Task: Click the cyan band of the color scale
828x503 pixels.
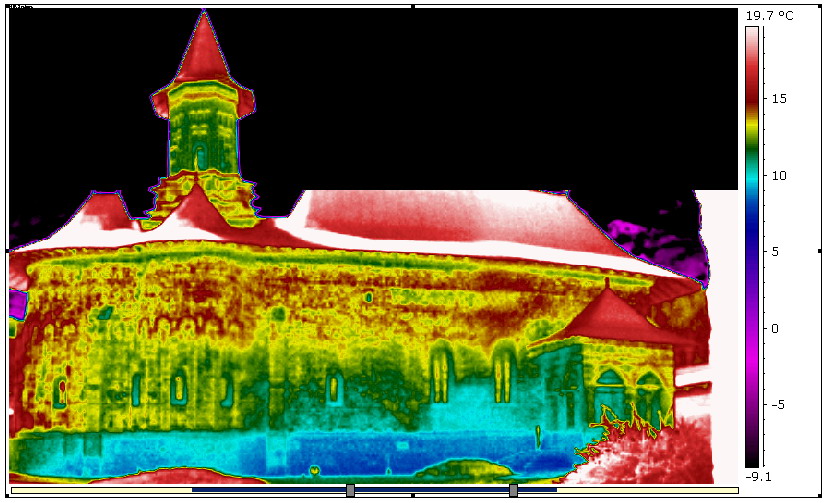Action: 752,185
